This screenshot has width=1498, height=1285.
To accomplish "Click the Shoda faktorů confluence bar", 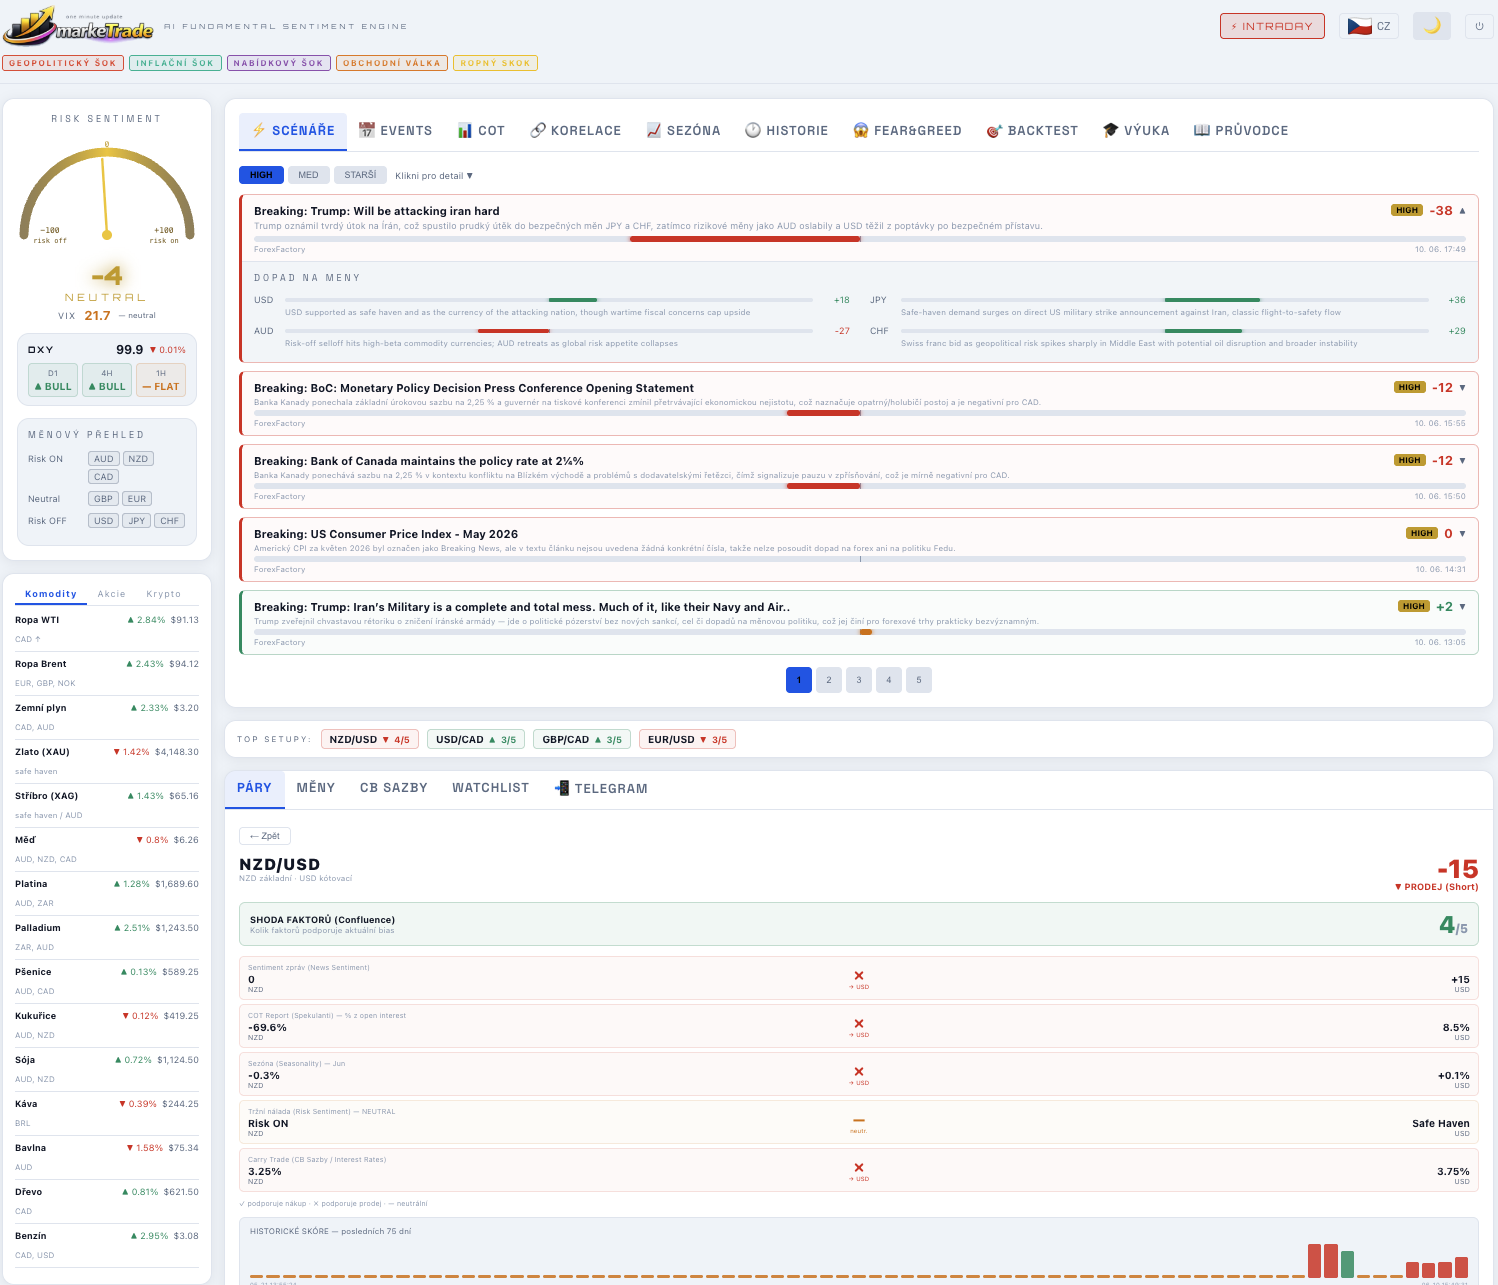I will (x=859, y=924).
